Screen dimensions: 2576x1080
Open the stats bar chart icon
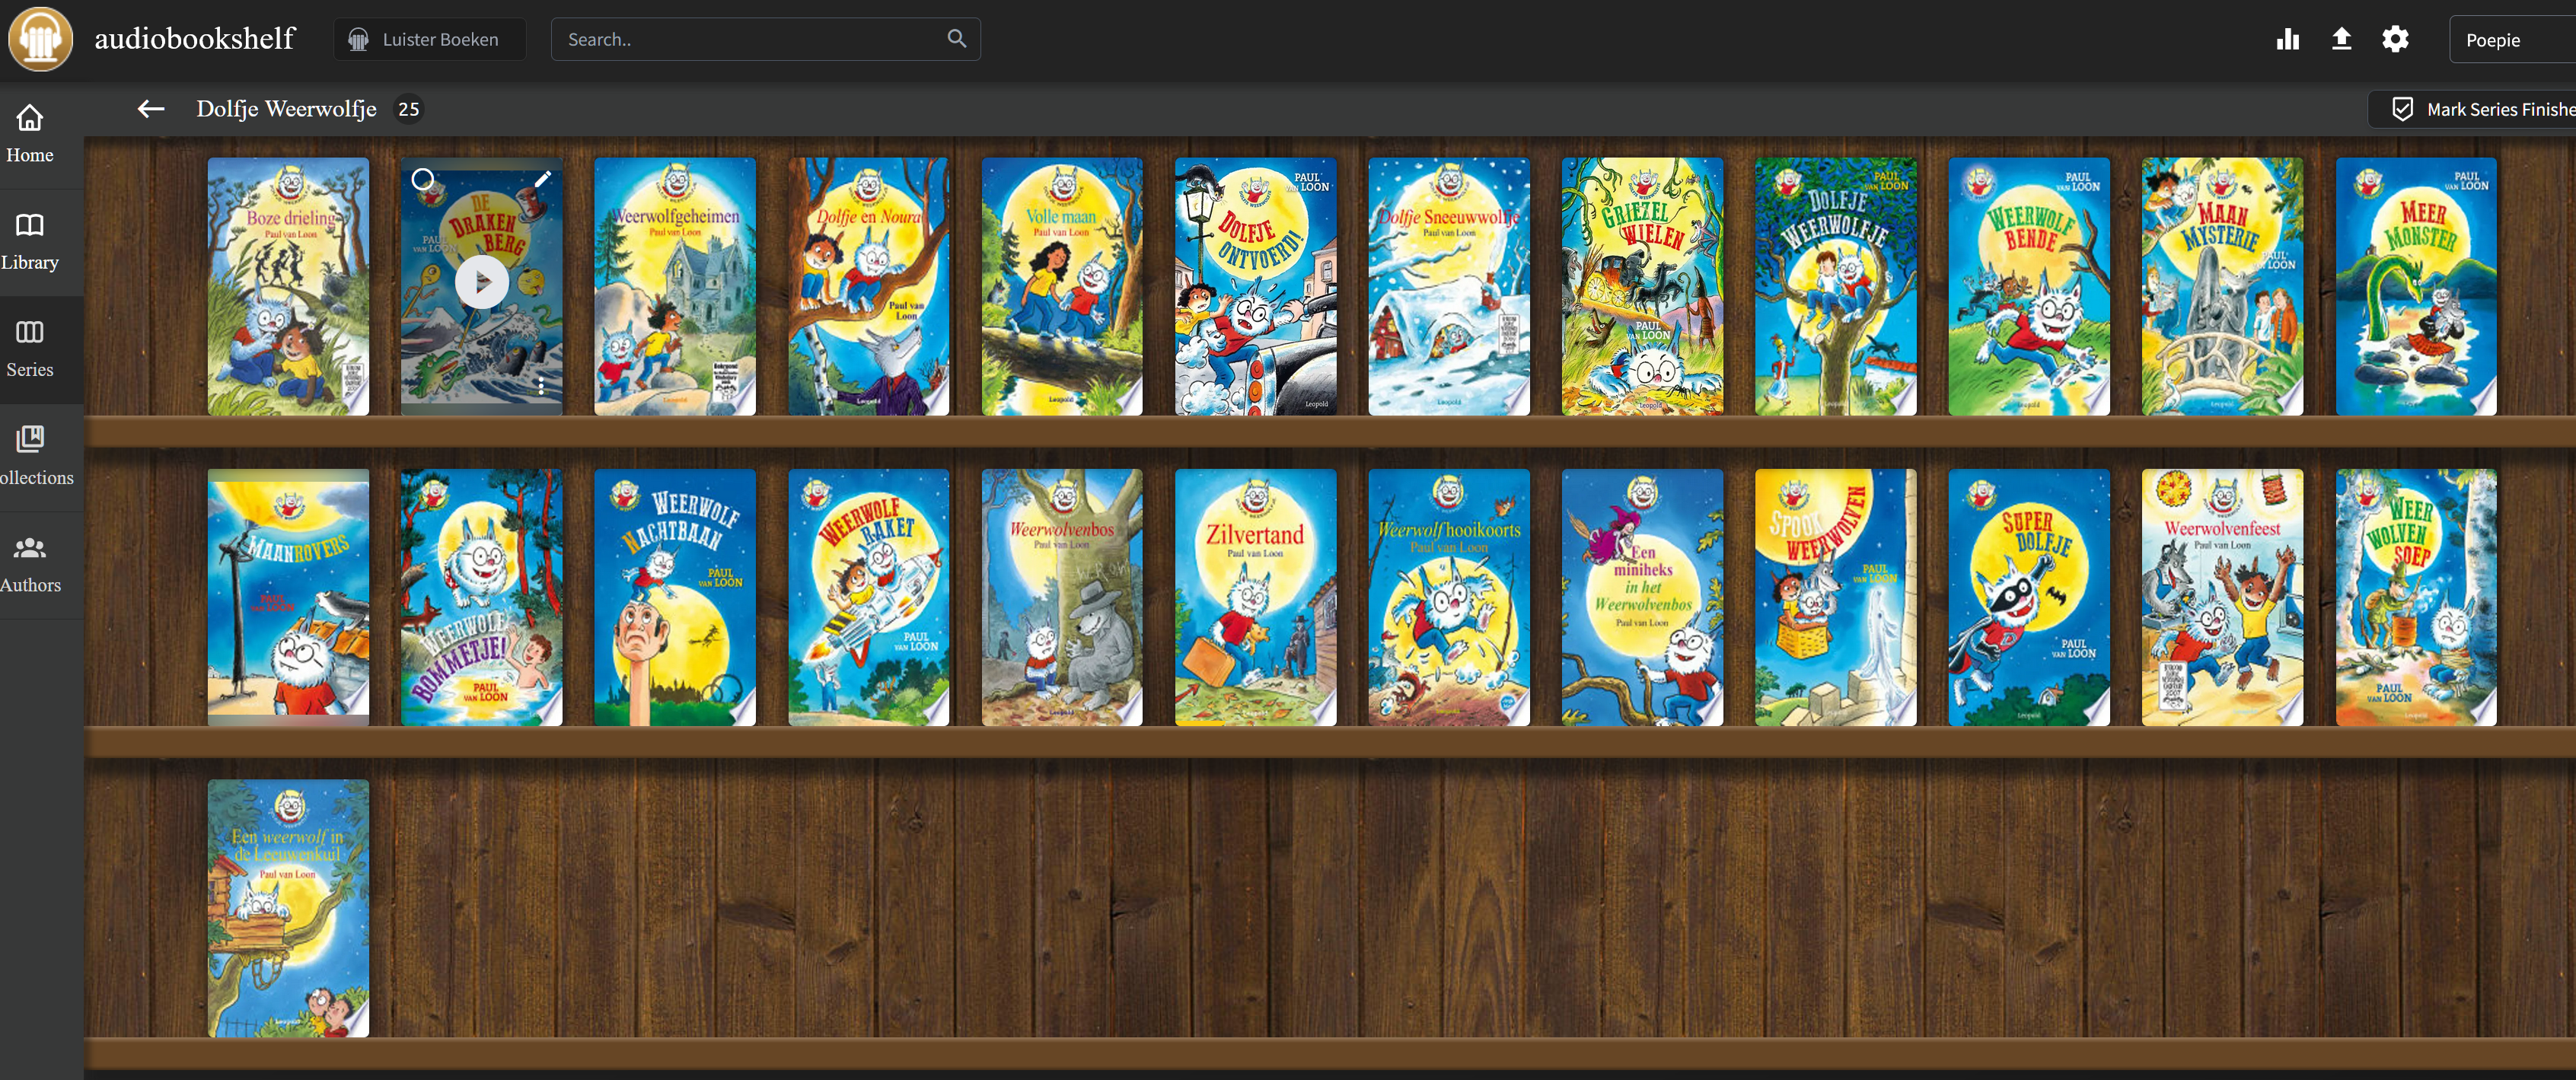pyautogui.click(x=2288, y=39)
